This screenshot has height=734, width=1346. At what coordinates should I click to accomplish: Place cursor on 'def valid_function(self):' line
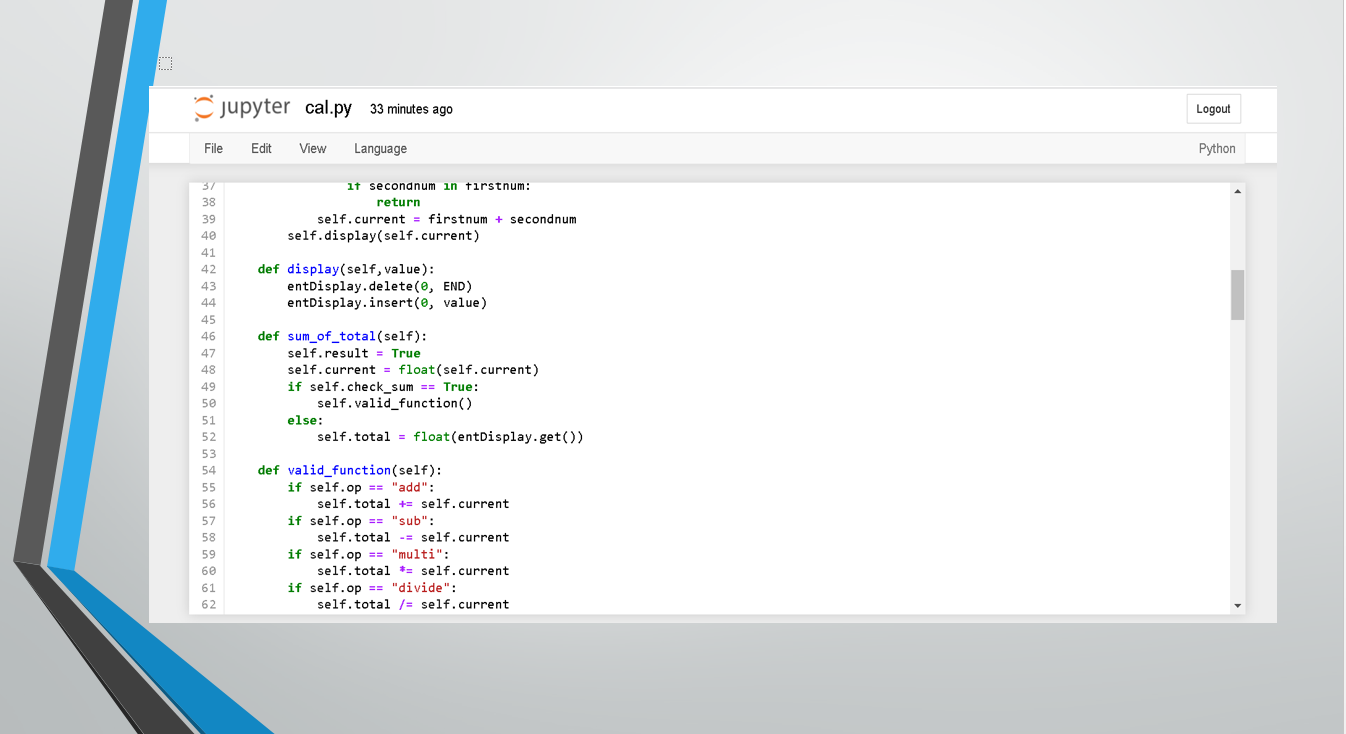click(x=350, y=470)
